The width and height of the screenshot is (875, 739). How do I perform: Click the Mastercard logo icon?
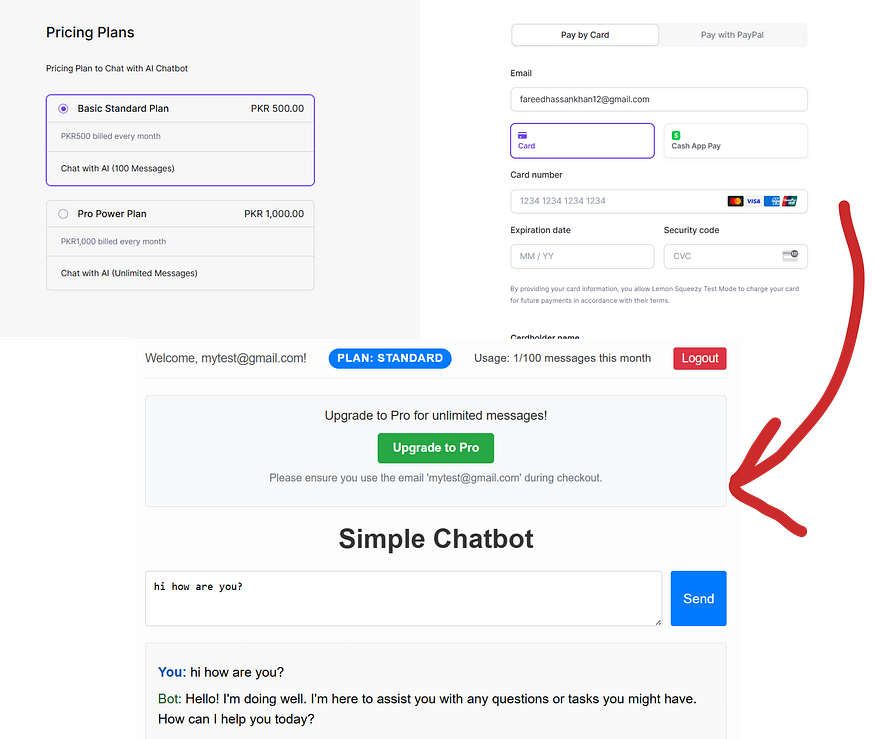735,201
